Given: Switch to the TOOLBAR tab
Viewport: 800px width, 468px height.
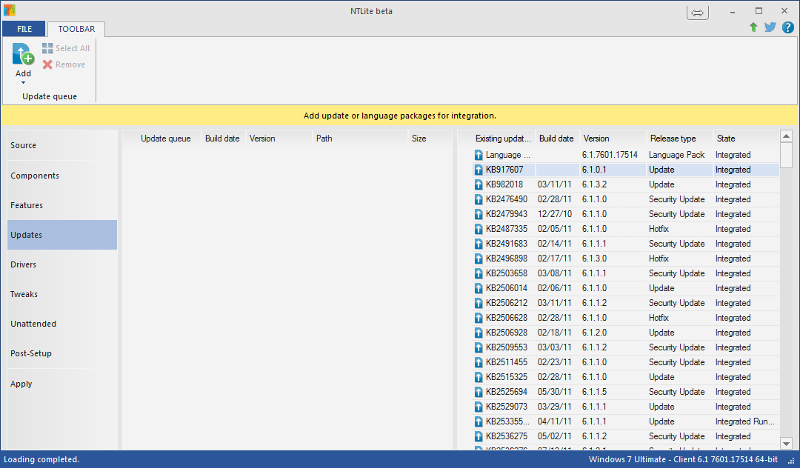Looking at the screenshot, I should [x=76, y=29].
